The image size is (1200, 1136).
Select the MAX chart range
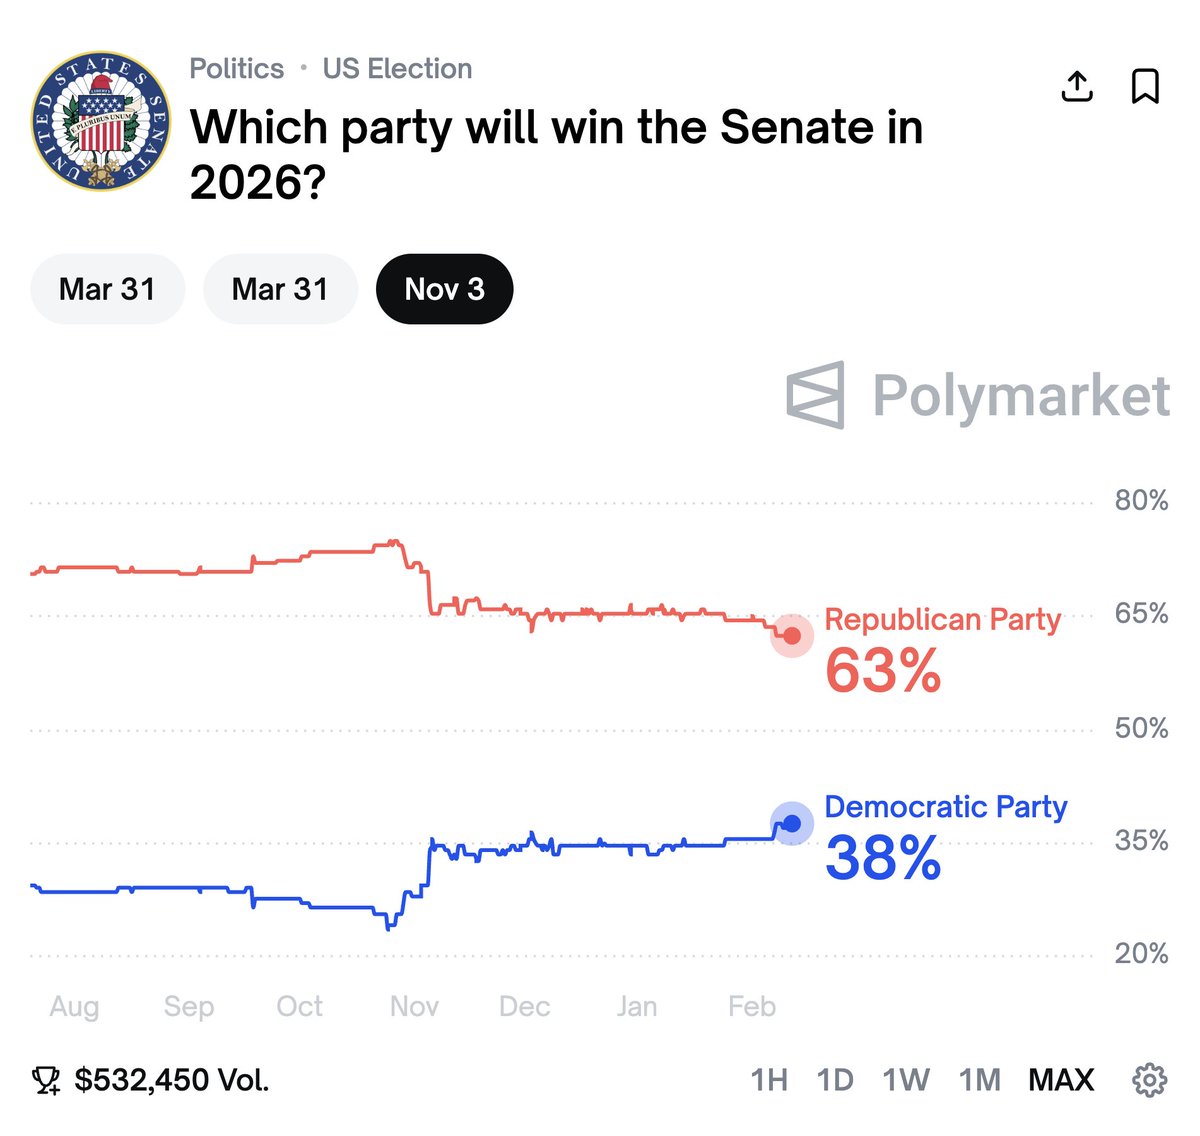click(1061, 1080)
